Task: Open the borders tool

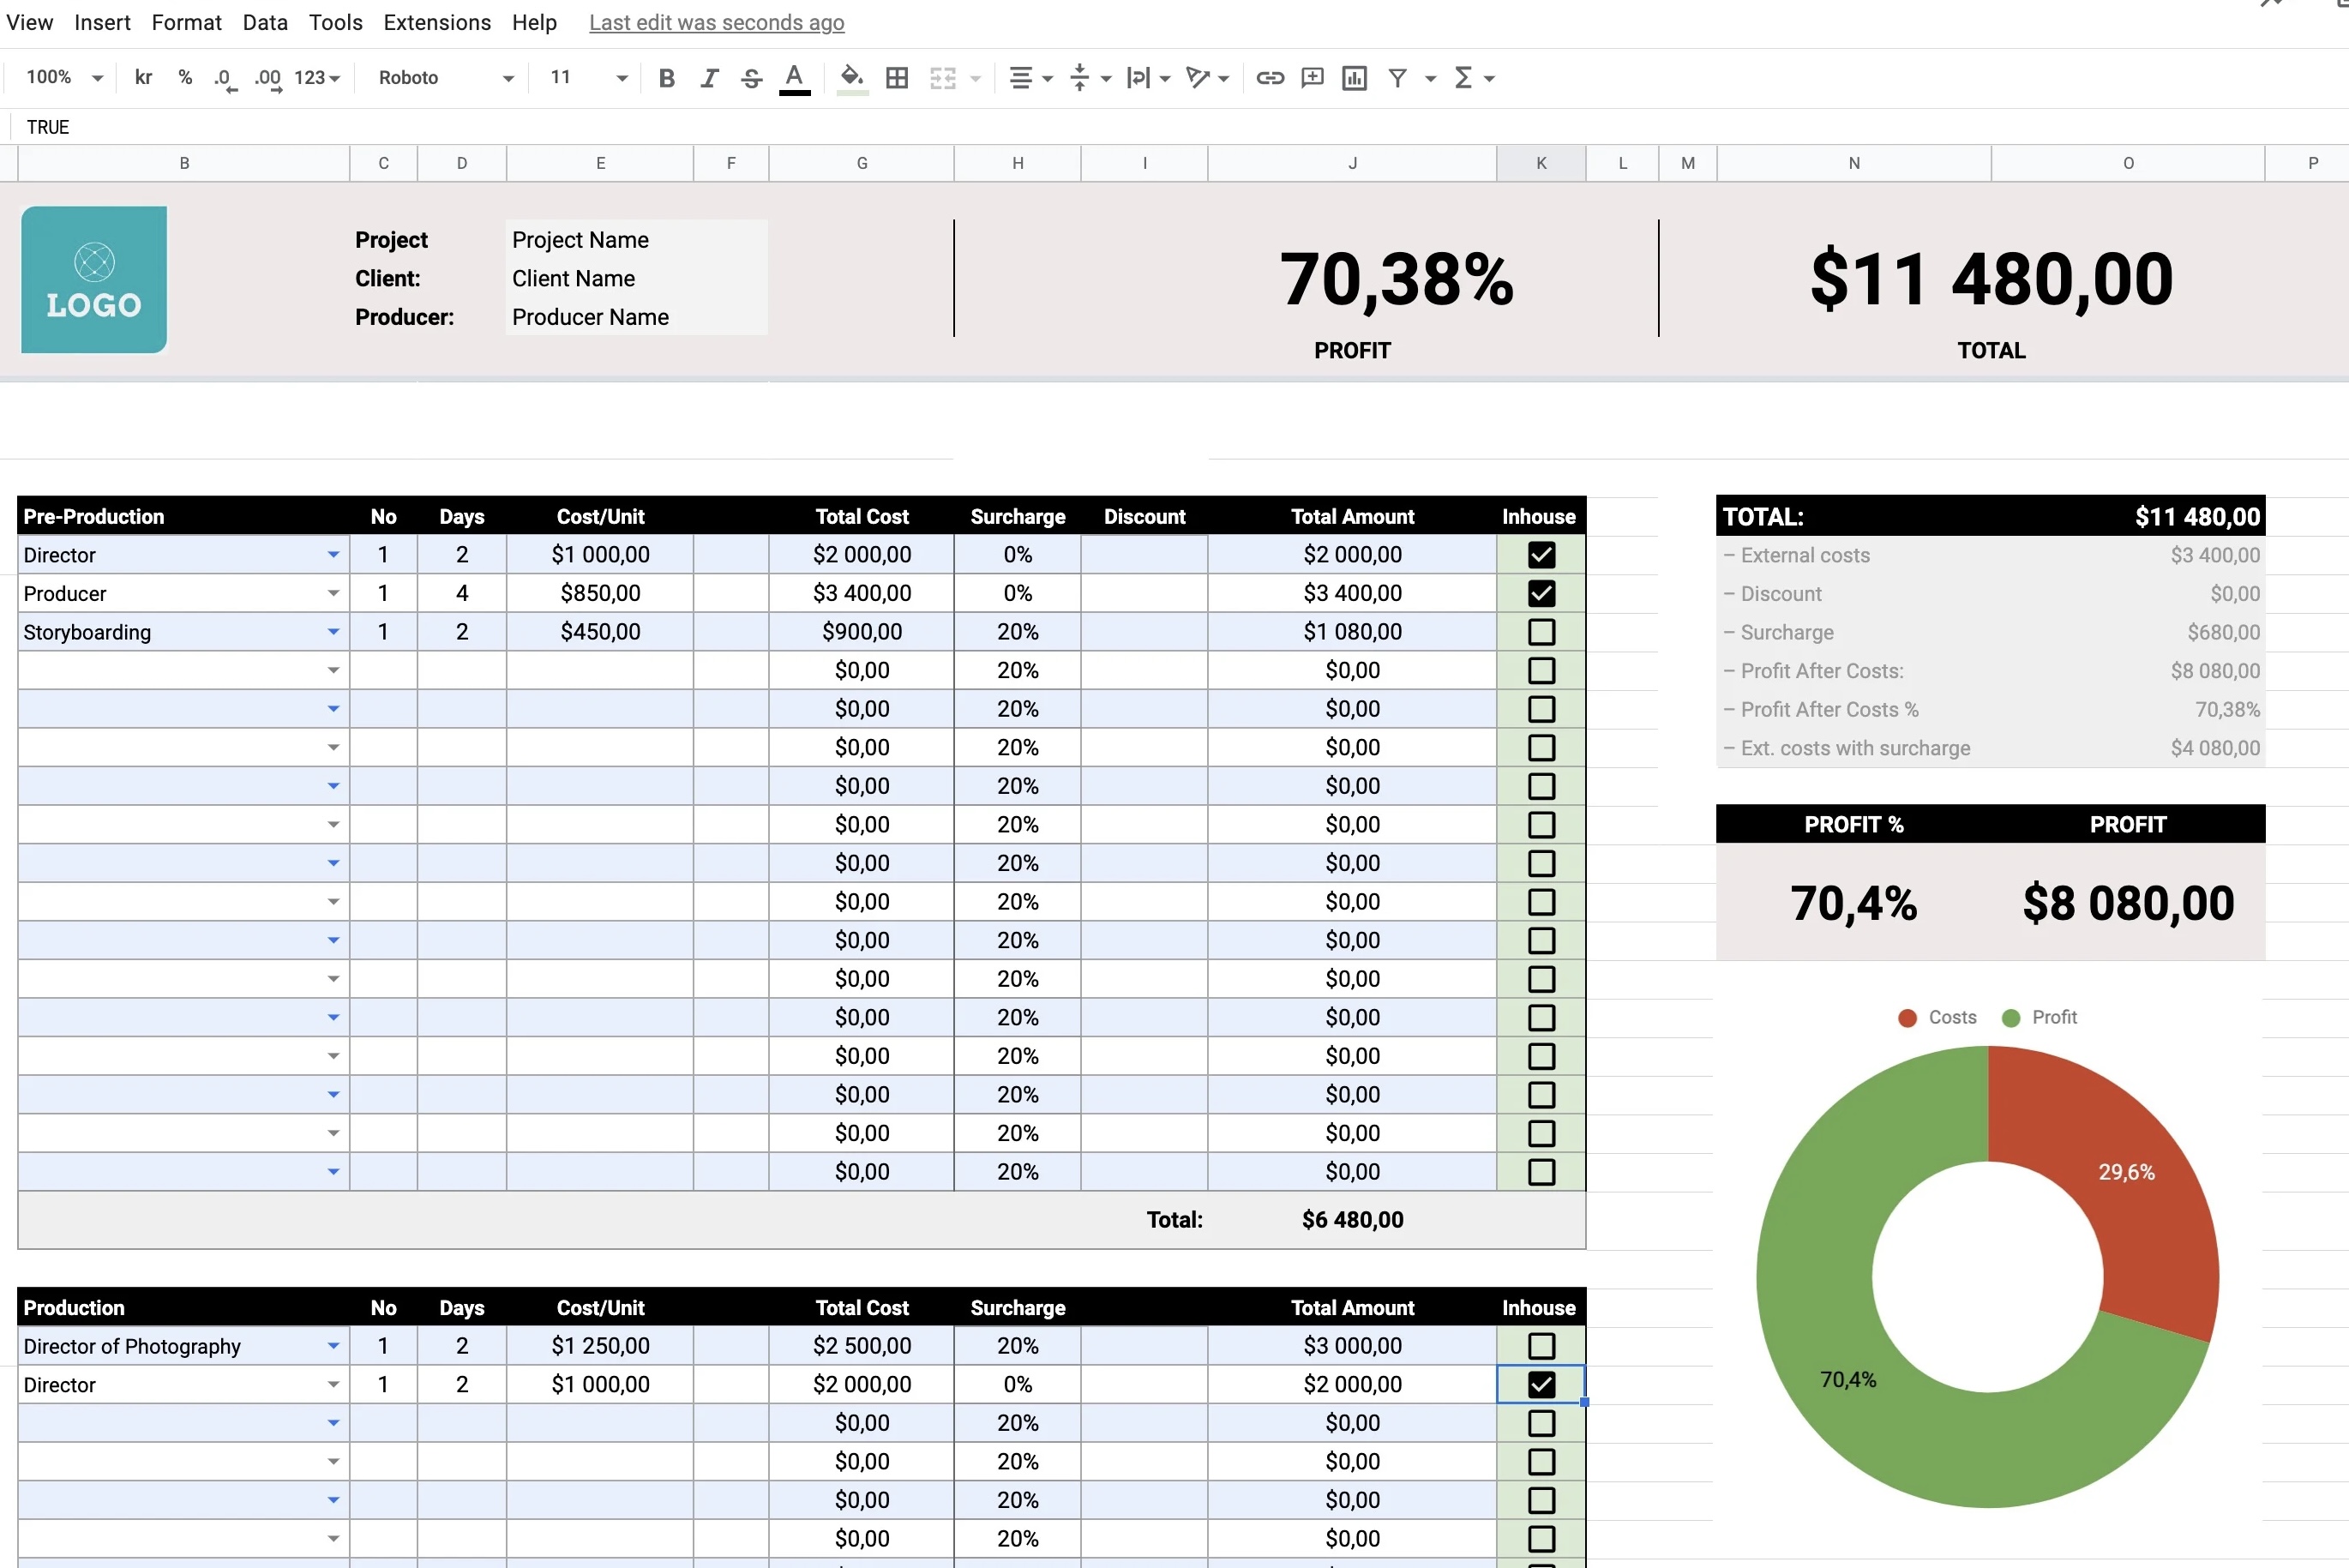Action: [897, 78]
